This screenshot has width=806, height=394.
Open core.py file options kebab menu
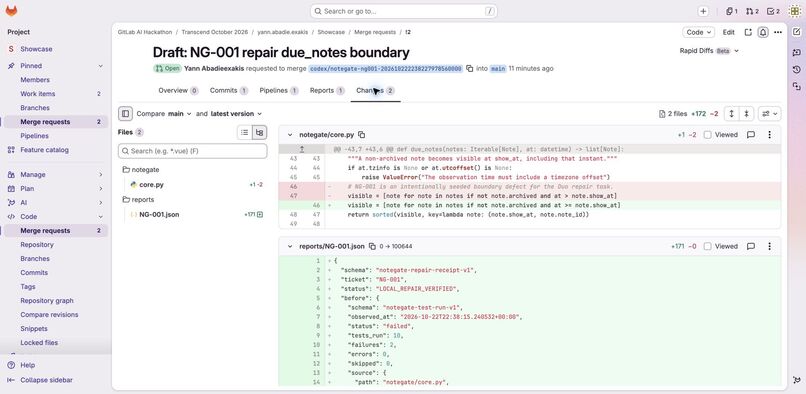[x=769, y=135]
